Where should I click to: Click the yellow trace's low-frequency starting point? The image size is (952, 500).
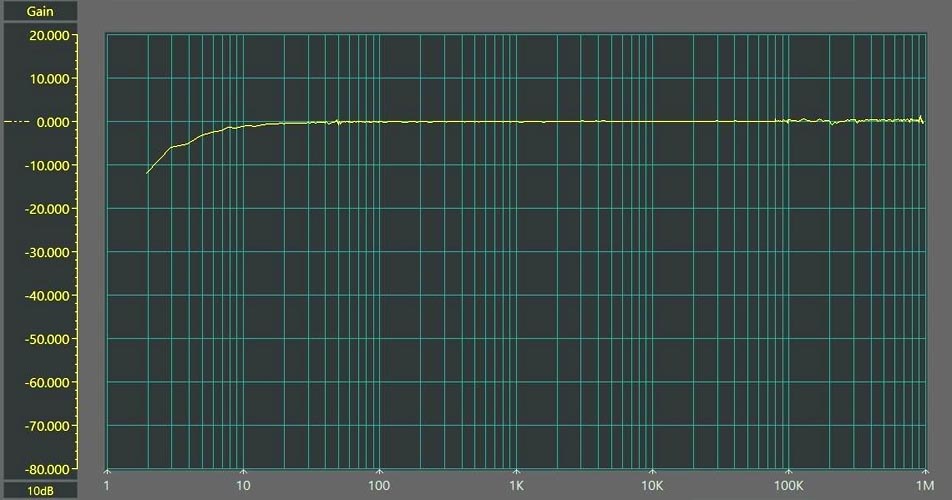click(148, 173)
